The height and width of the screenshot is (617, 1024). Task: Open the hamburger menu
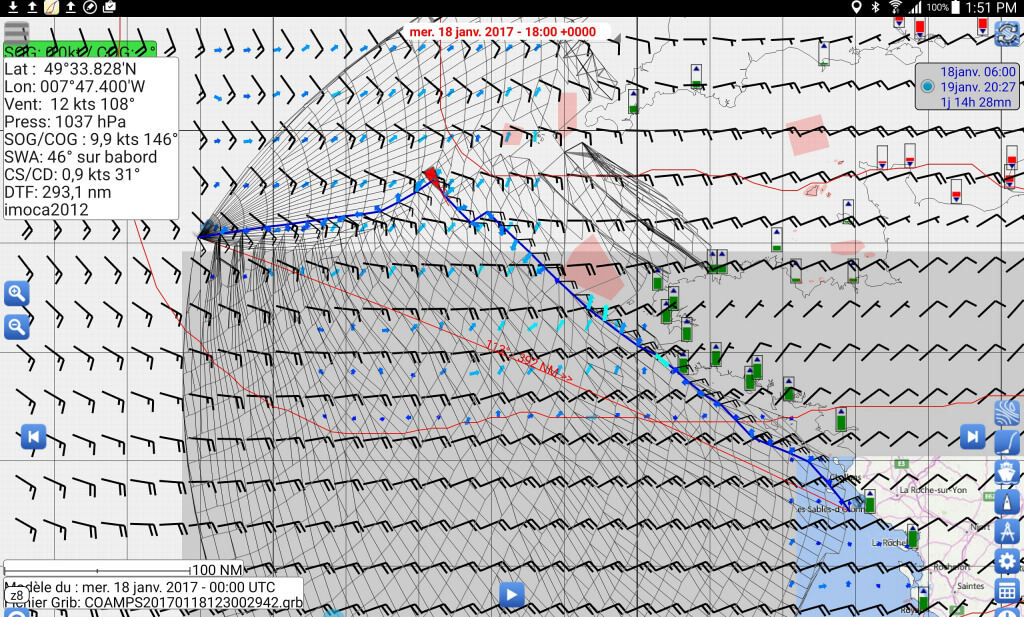click(x=16, y=32)
